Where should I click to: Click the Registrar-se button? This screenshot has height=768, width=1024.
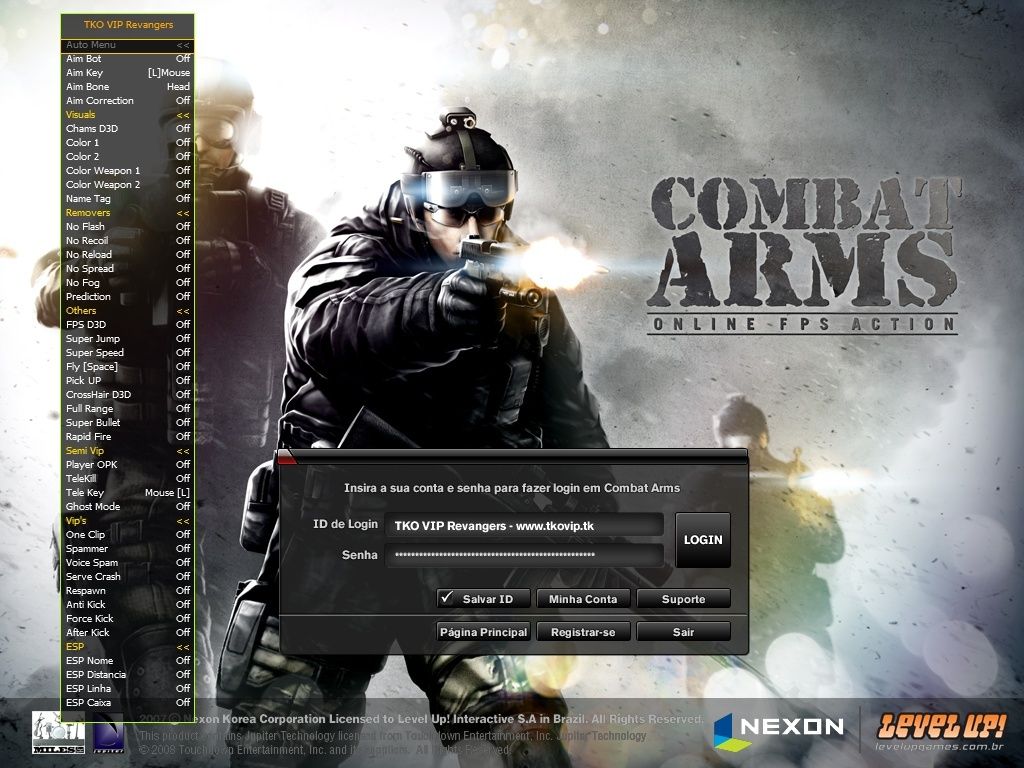[583, 632]
